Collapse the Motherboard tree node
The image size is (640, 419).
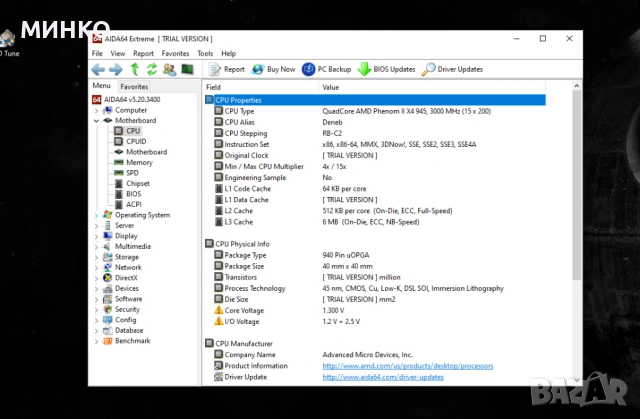(96, 121)
